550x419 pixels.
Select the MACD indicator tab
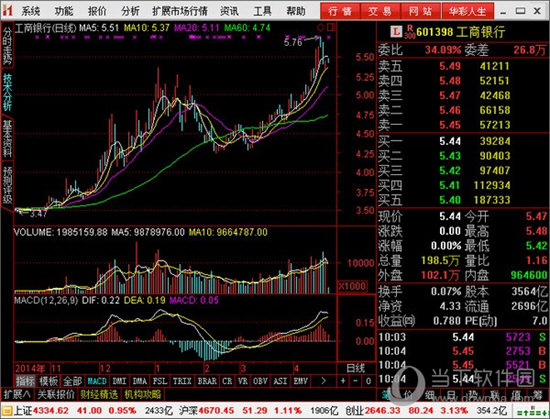pos(97,381)
